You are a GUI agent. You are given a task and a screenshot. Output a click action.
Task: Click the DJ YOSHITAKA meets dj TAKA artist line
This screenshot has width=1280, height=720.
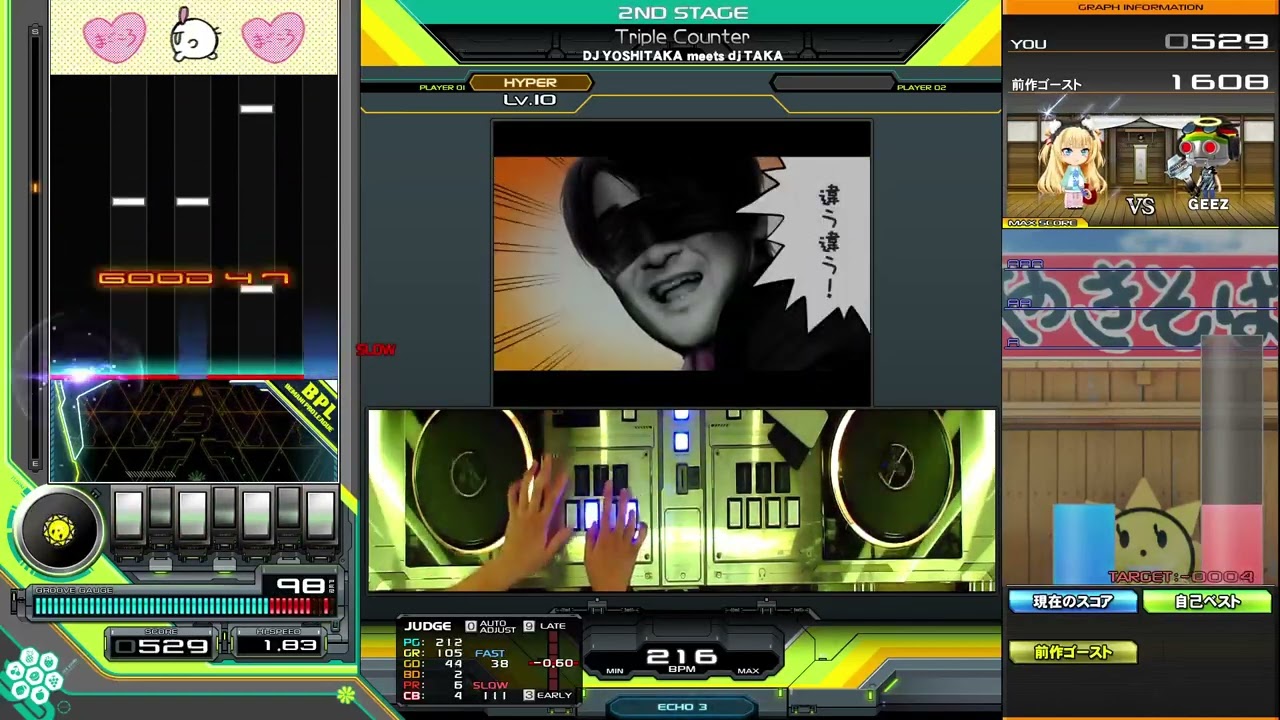point(682,56)
